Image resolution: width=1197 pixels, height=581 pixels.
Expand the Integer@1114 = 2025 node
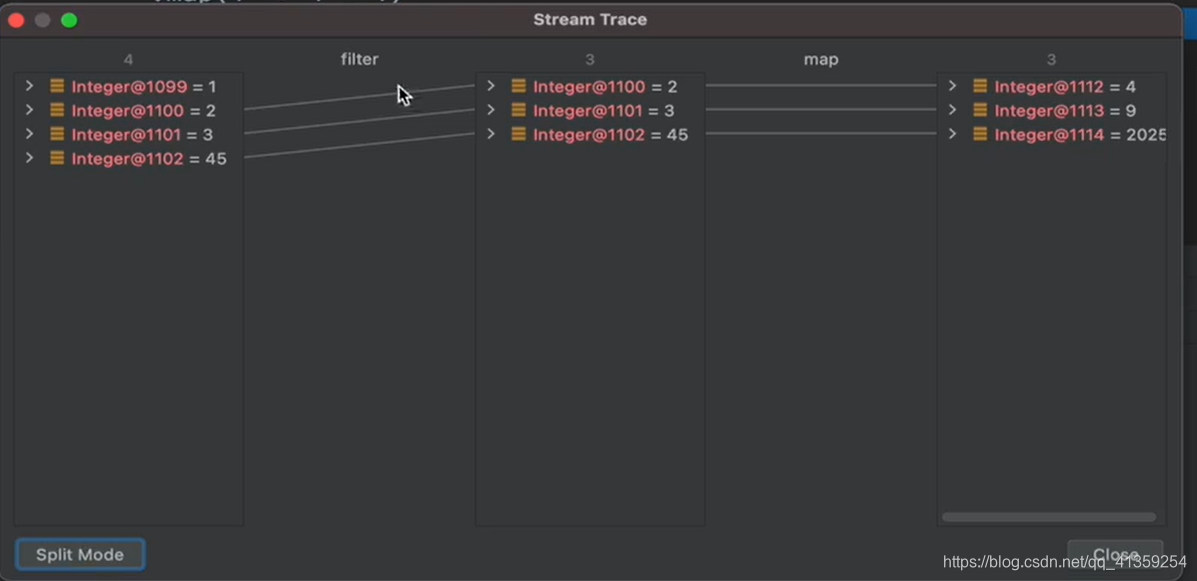pos(952,134)
